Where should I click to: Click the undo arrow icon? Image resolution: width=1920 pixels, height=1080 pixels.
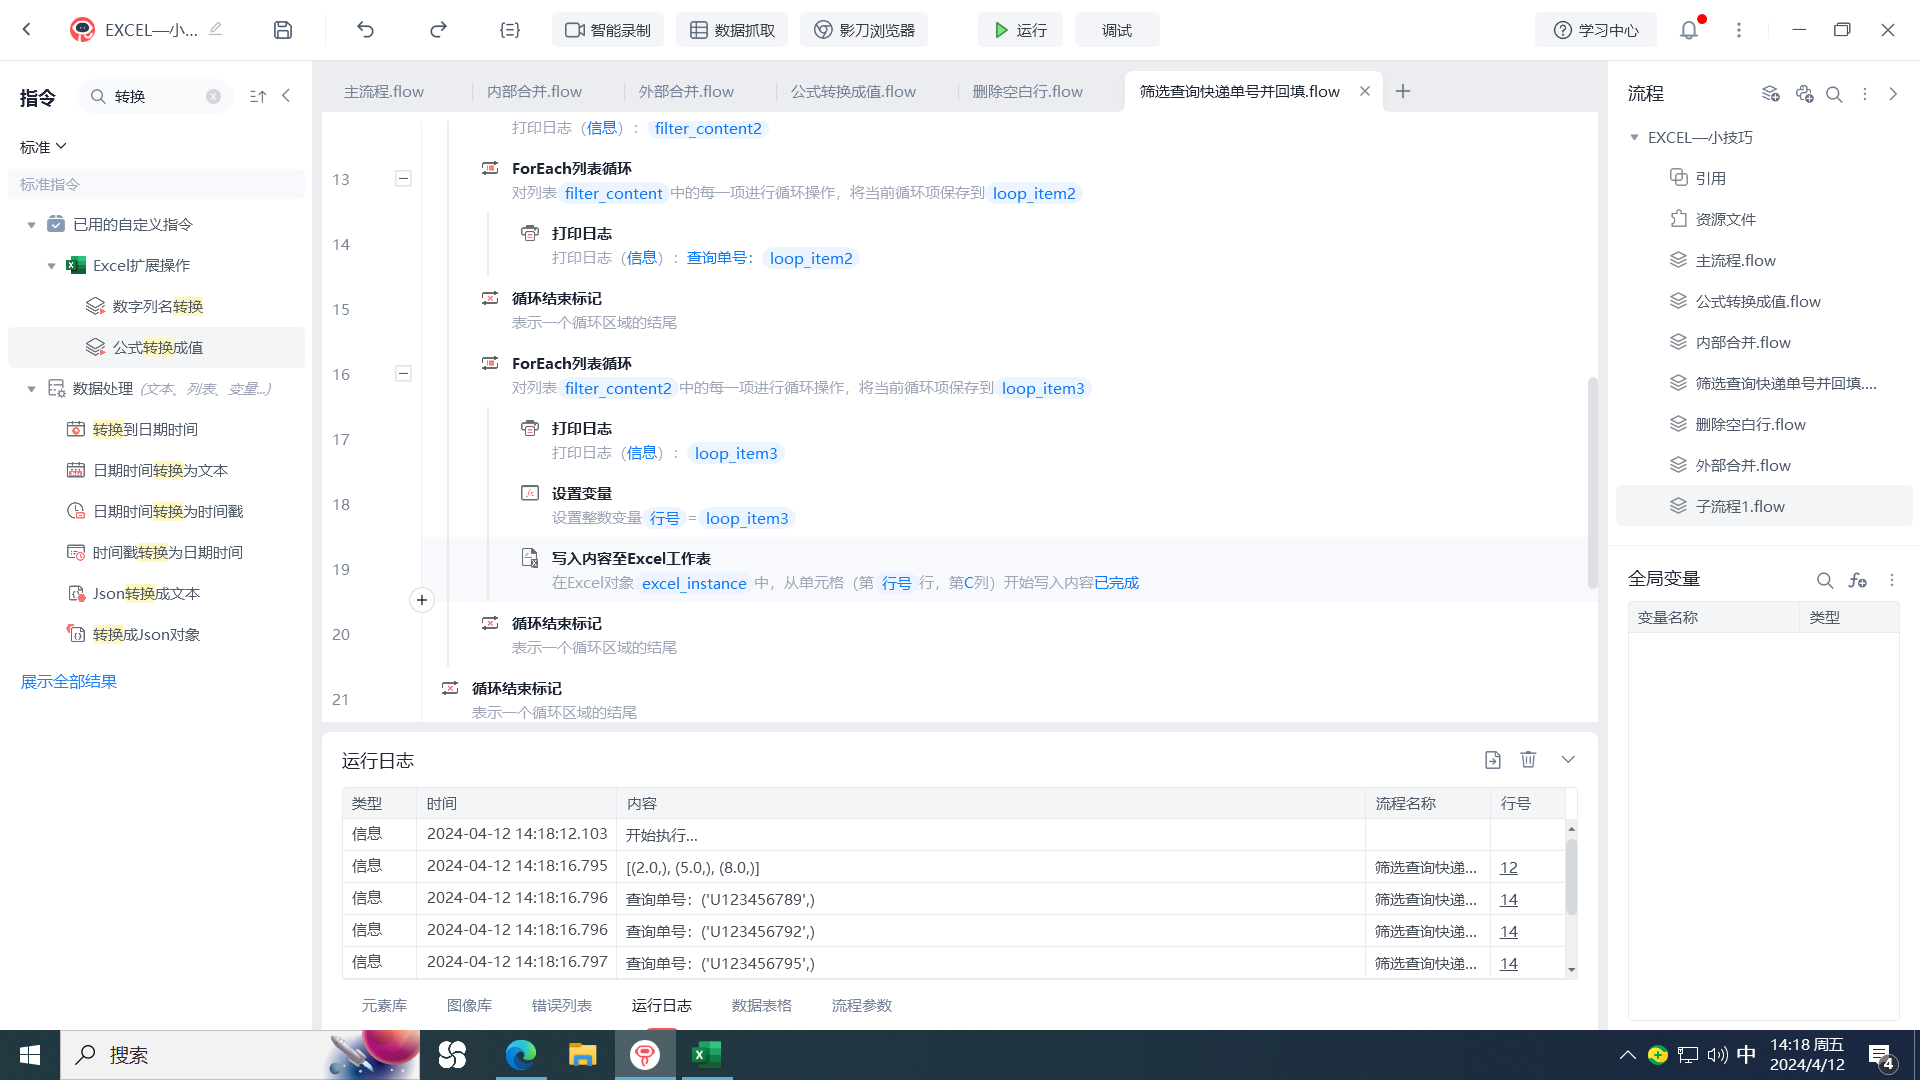tap(365, 30)
